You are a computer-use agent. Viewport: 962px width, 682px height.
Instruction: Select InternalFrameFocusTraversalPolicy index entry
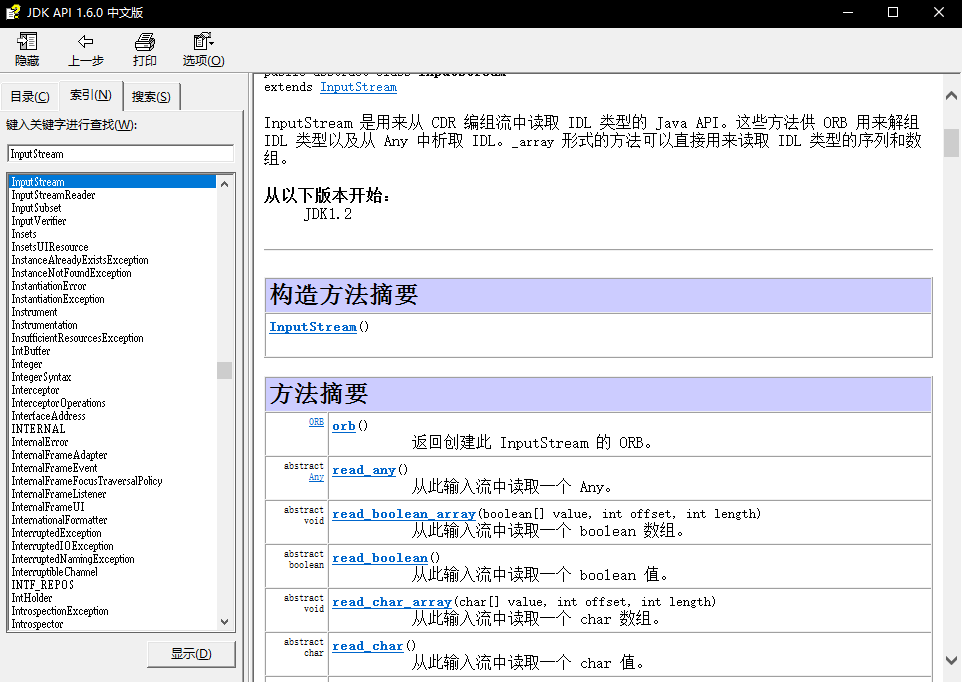[x=87, y=481]
